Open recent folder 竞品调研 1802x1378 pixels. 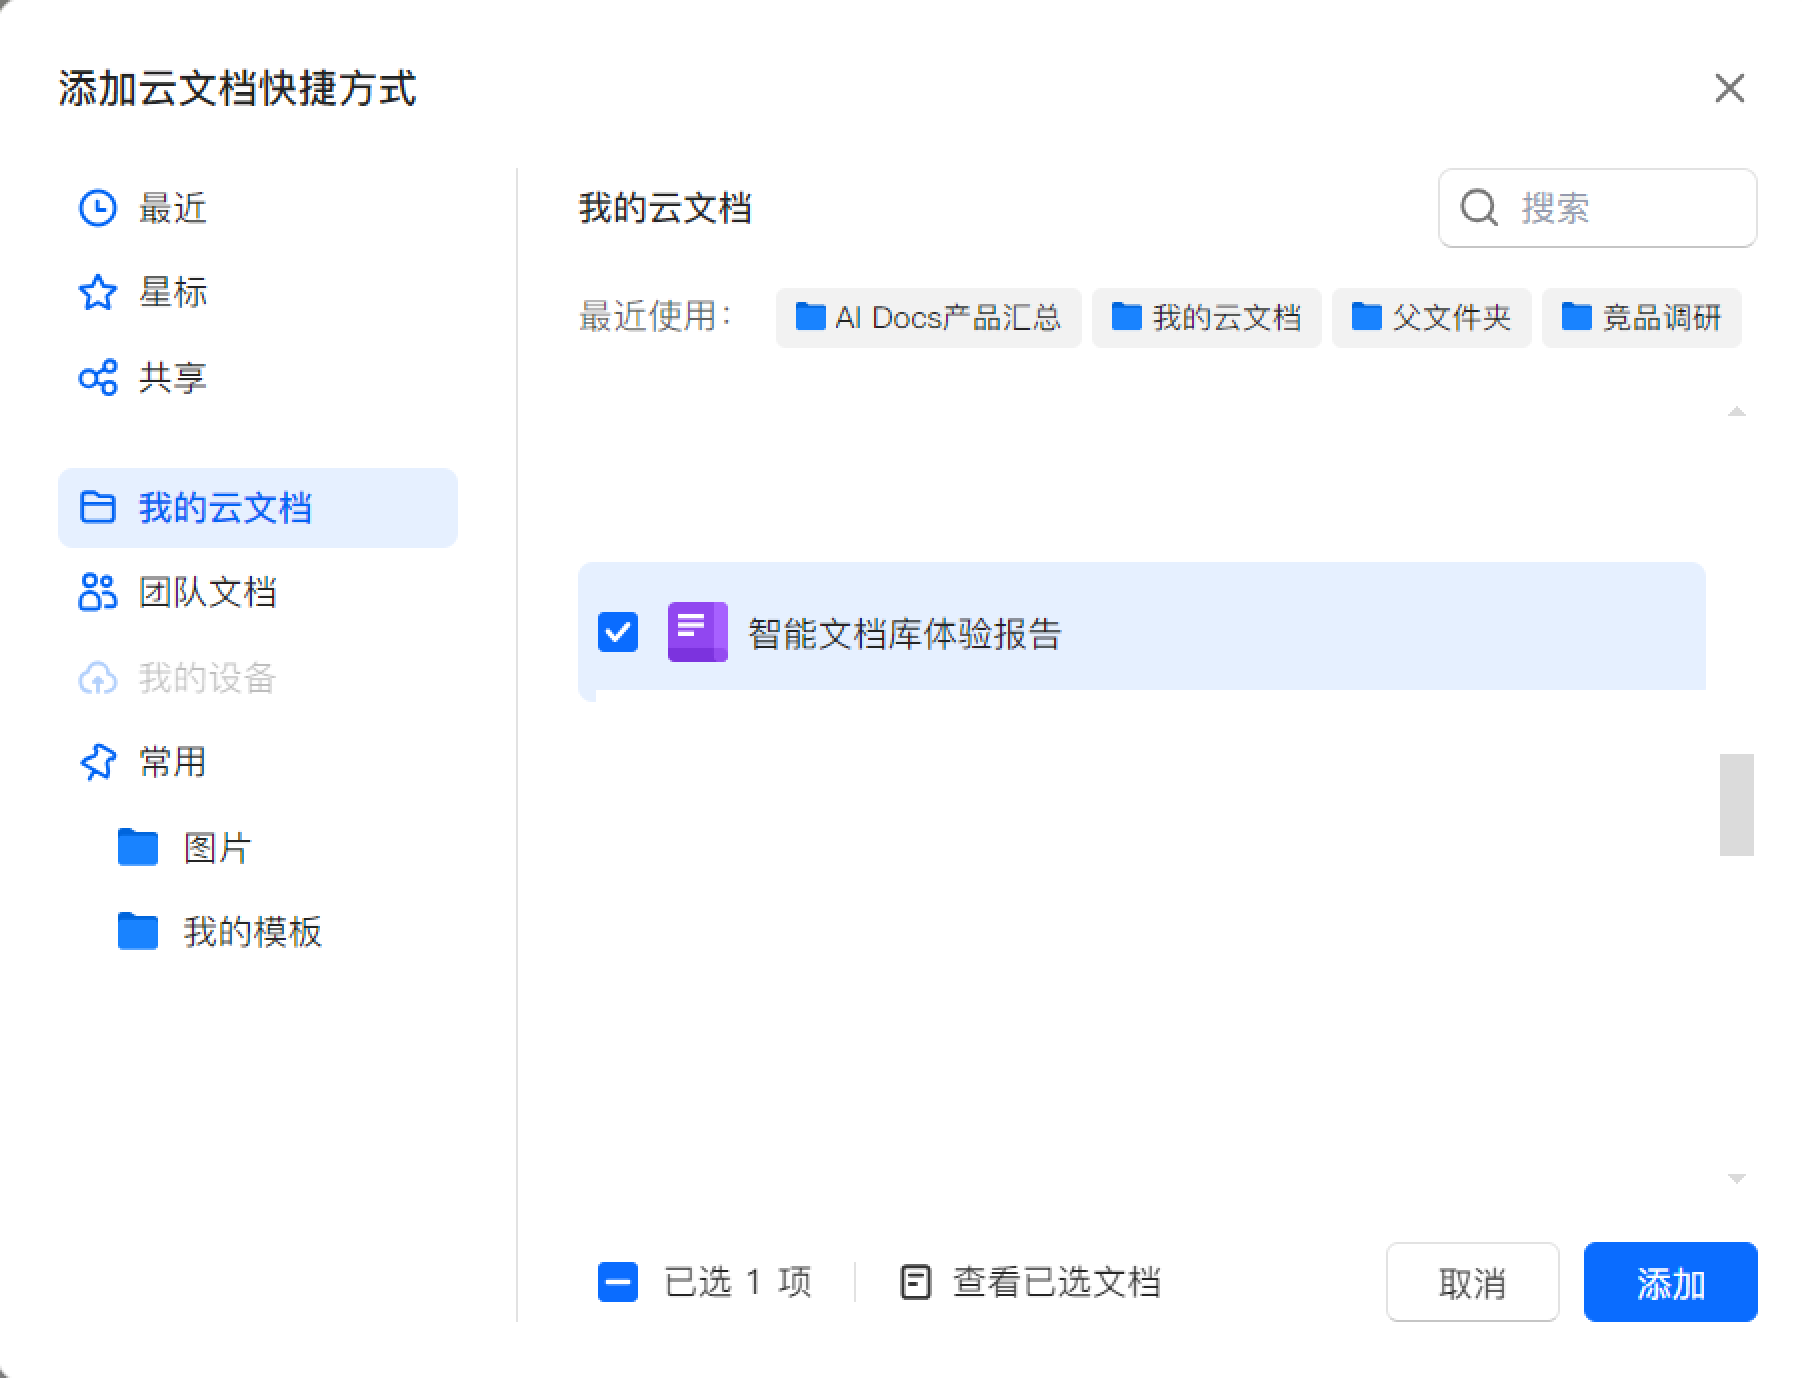(1641, 318)
